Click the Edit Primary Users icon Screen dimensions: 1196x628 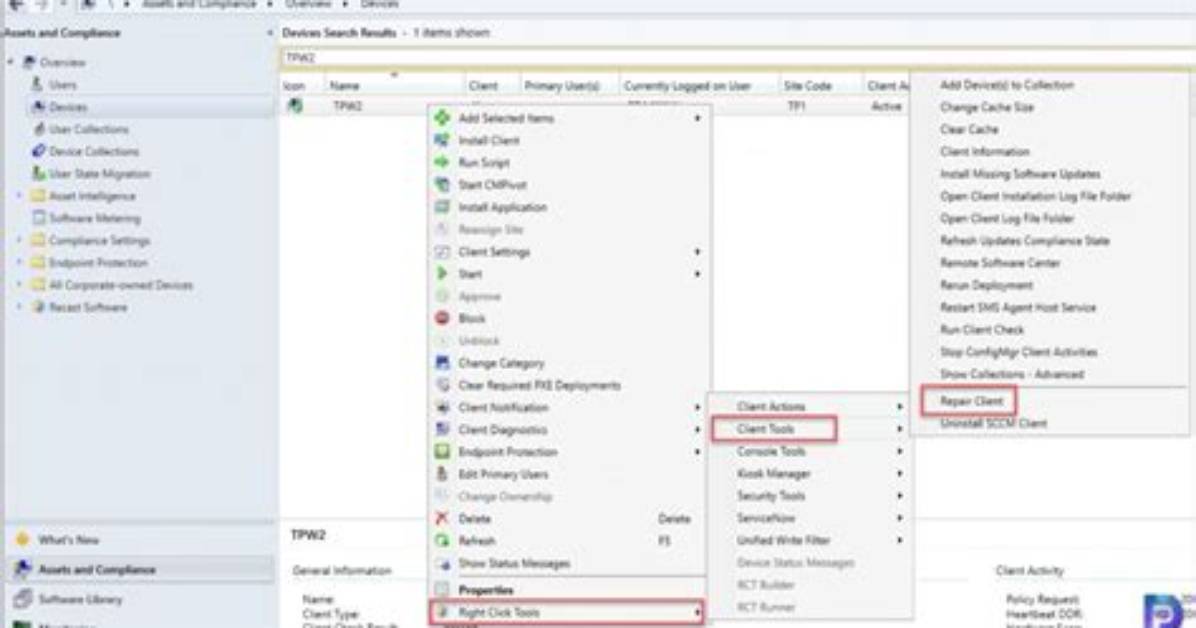pos(442,474)
